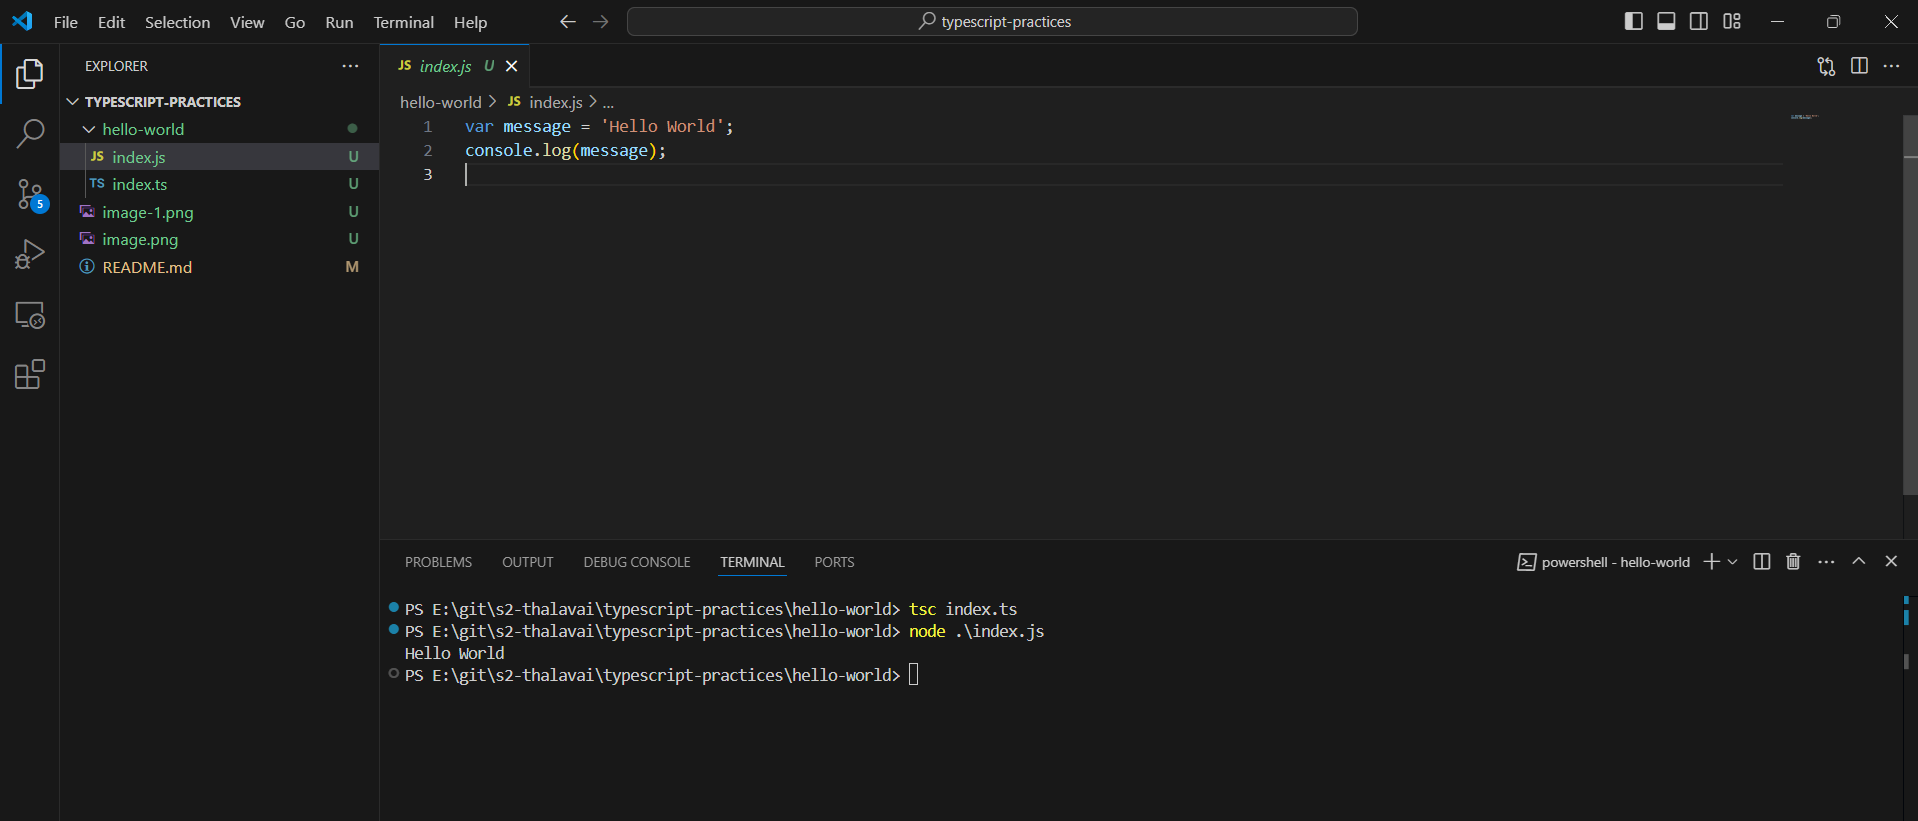Viewport: 1918px width, 821px height.
Task: Switch to the OUTPUT panel tab
Action: click(x=527, y=562)
